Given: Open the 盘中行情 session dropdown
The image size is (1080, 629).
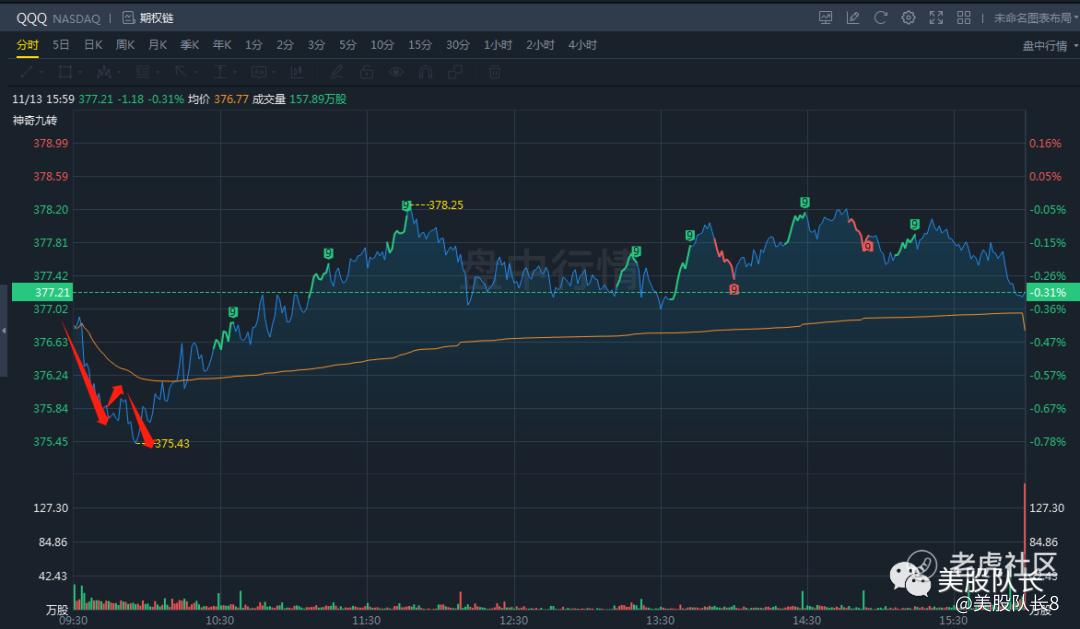Looking at the screenshot, I should 1048,45.
